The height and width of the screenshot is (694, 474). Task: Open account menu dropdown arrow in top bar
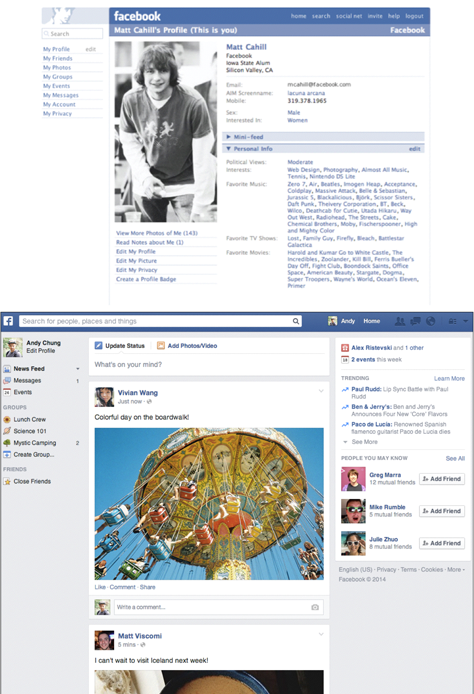click(x=466, y=321)
